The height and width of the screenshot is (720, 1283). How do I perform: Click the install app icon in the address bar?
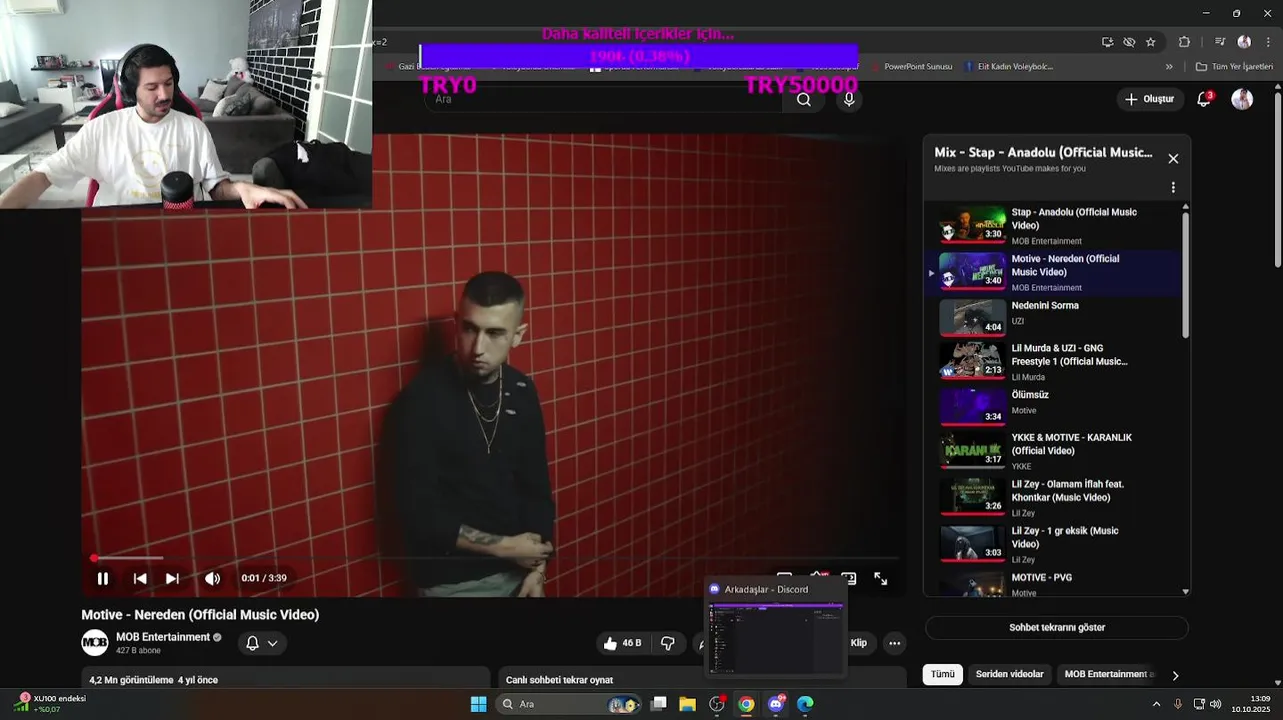pyautogui.click(x=1107, y=42)
